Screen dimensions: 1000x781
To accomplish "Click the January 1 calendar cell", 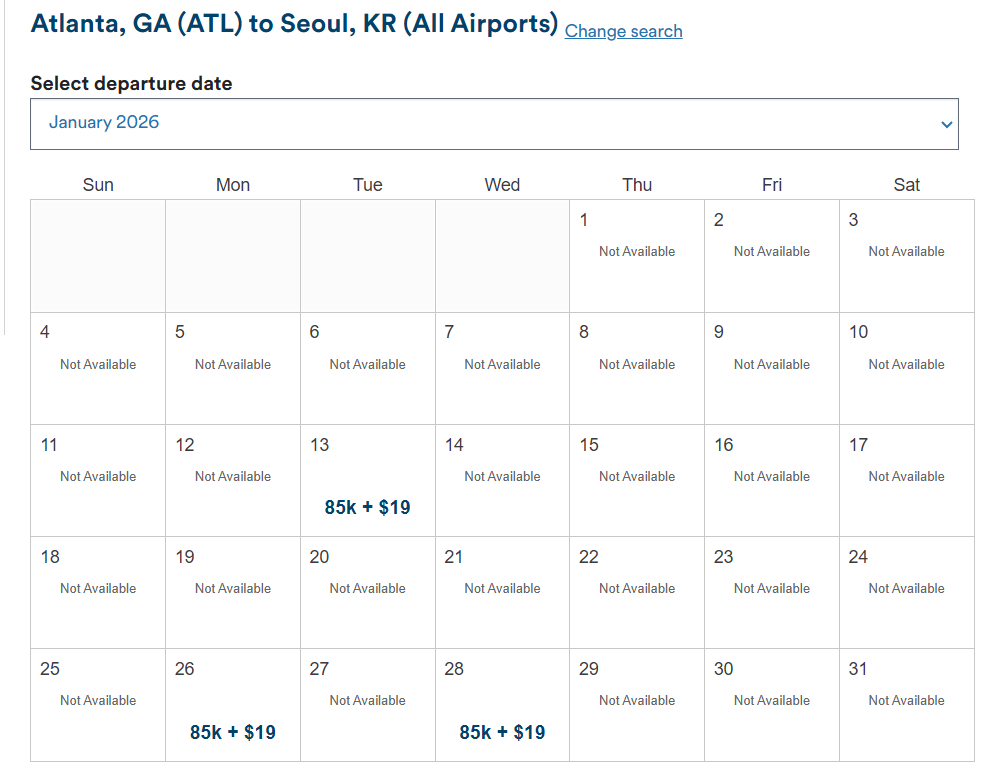I will tap(637, 256).
